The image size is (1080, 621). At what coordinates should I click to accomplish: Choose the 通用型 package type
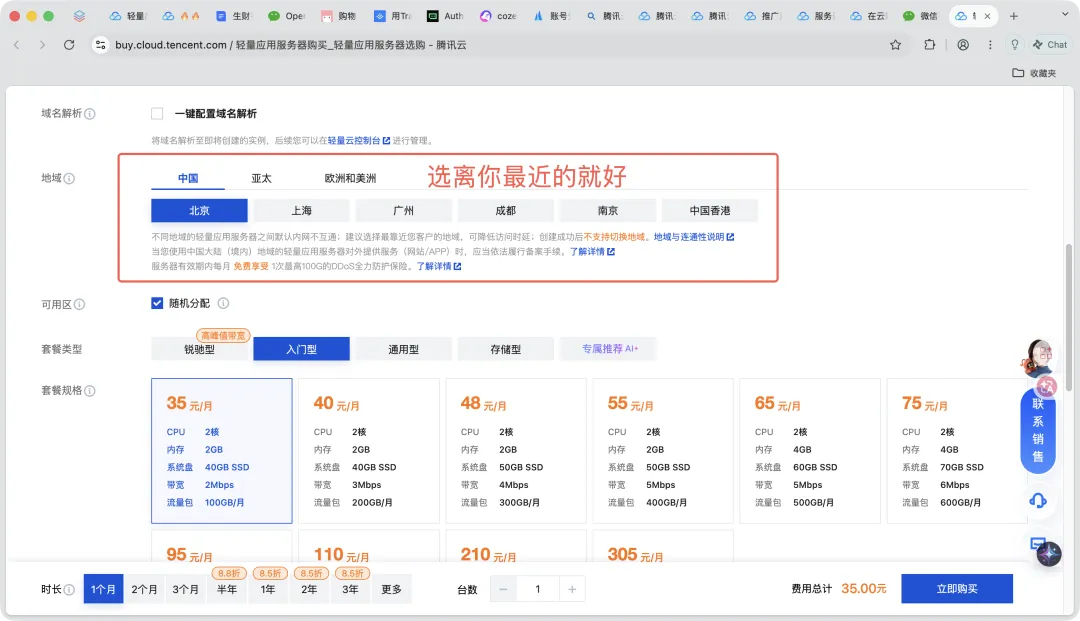point(404,349)
